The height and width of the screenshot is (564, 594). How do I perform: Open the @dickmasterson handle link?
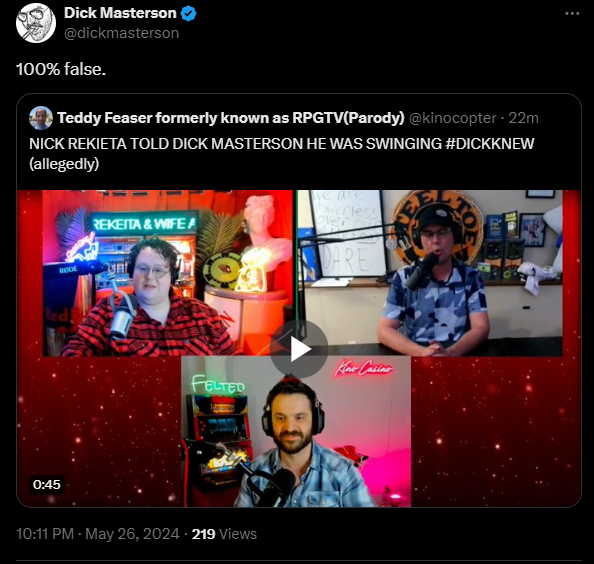[x=121, y=33]
